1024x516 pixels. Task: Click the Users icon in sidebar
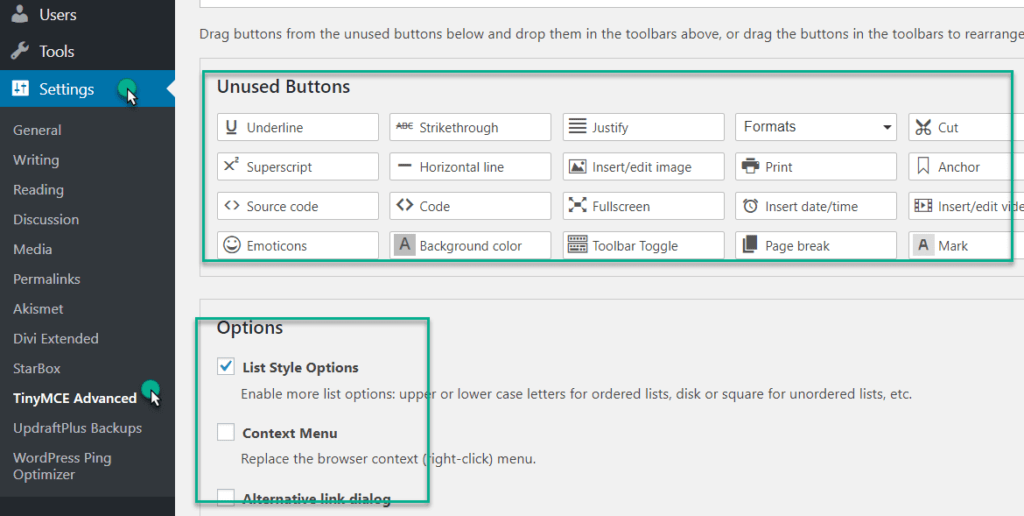click(x=20, y=14)
